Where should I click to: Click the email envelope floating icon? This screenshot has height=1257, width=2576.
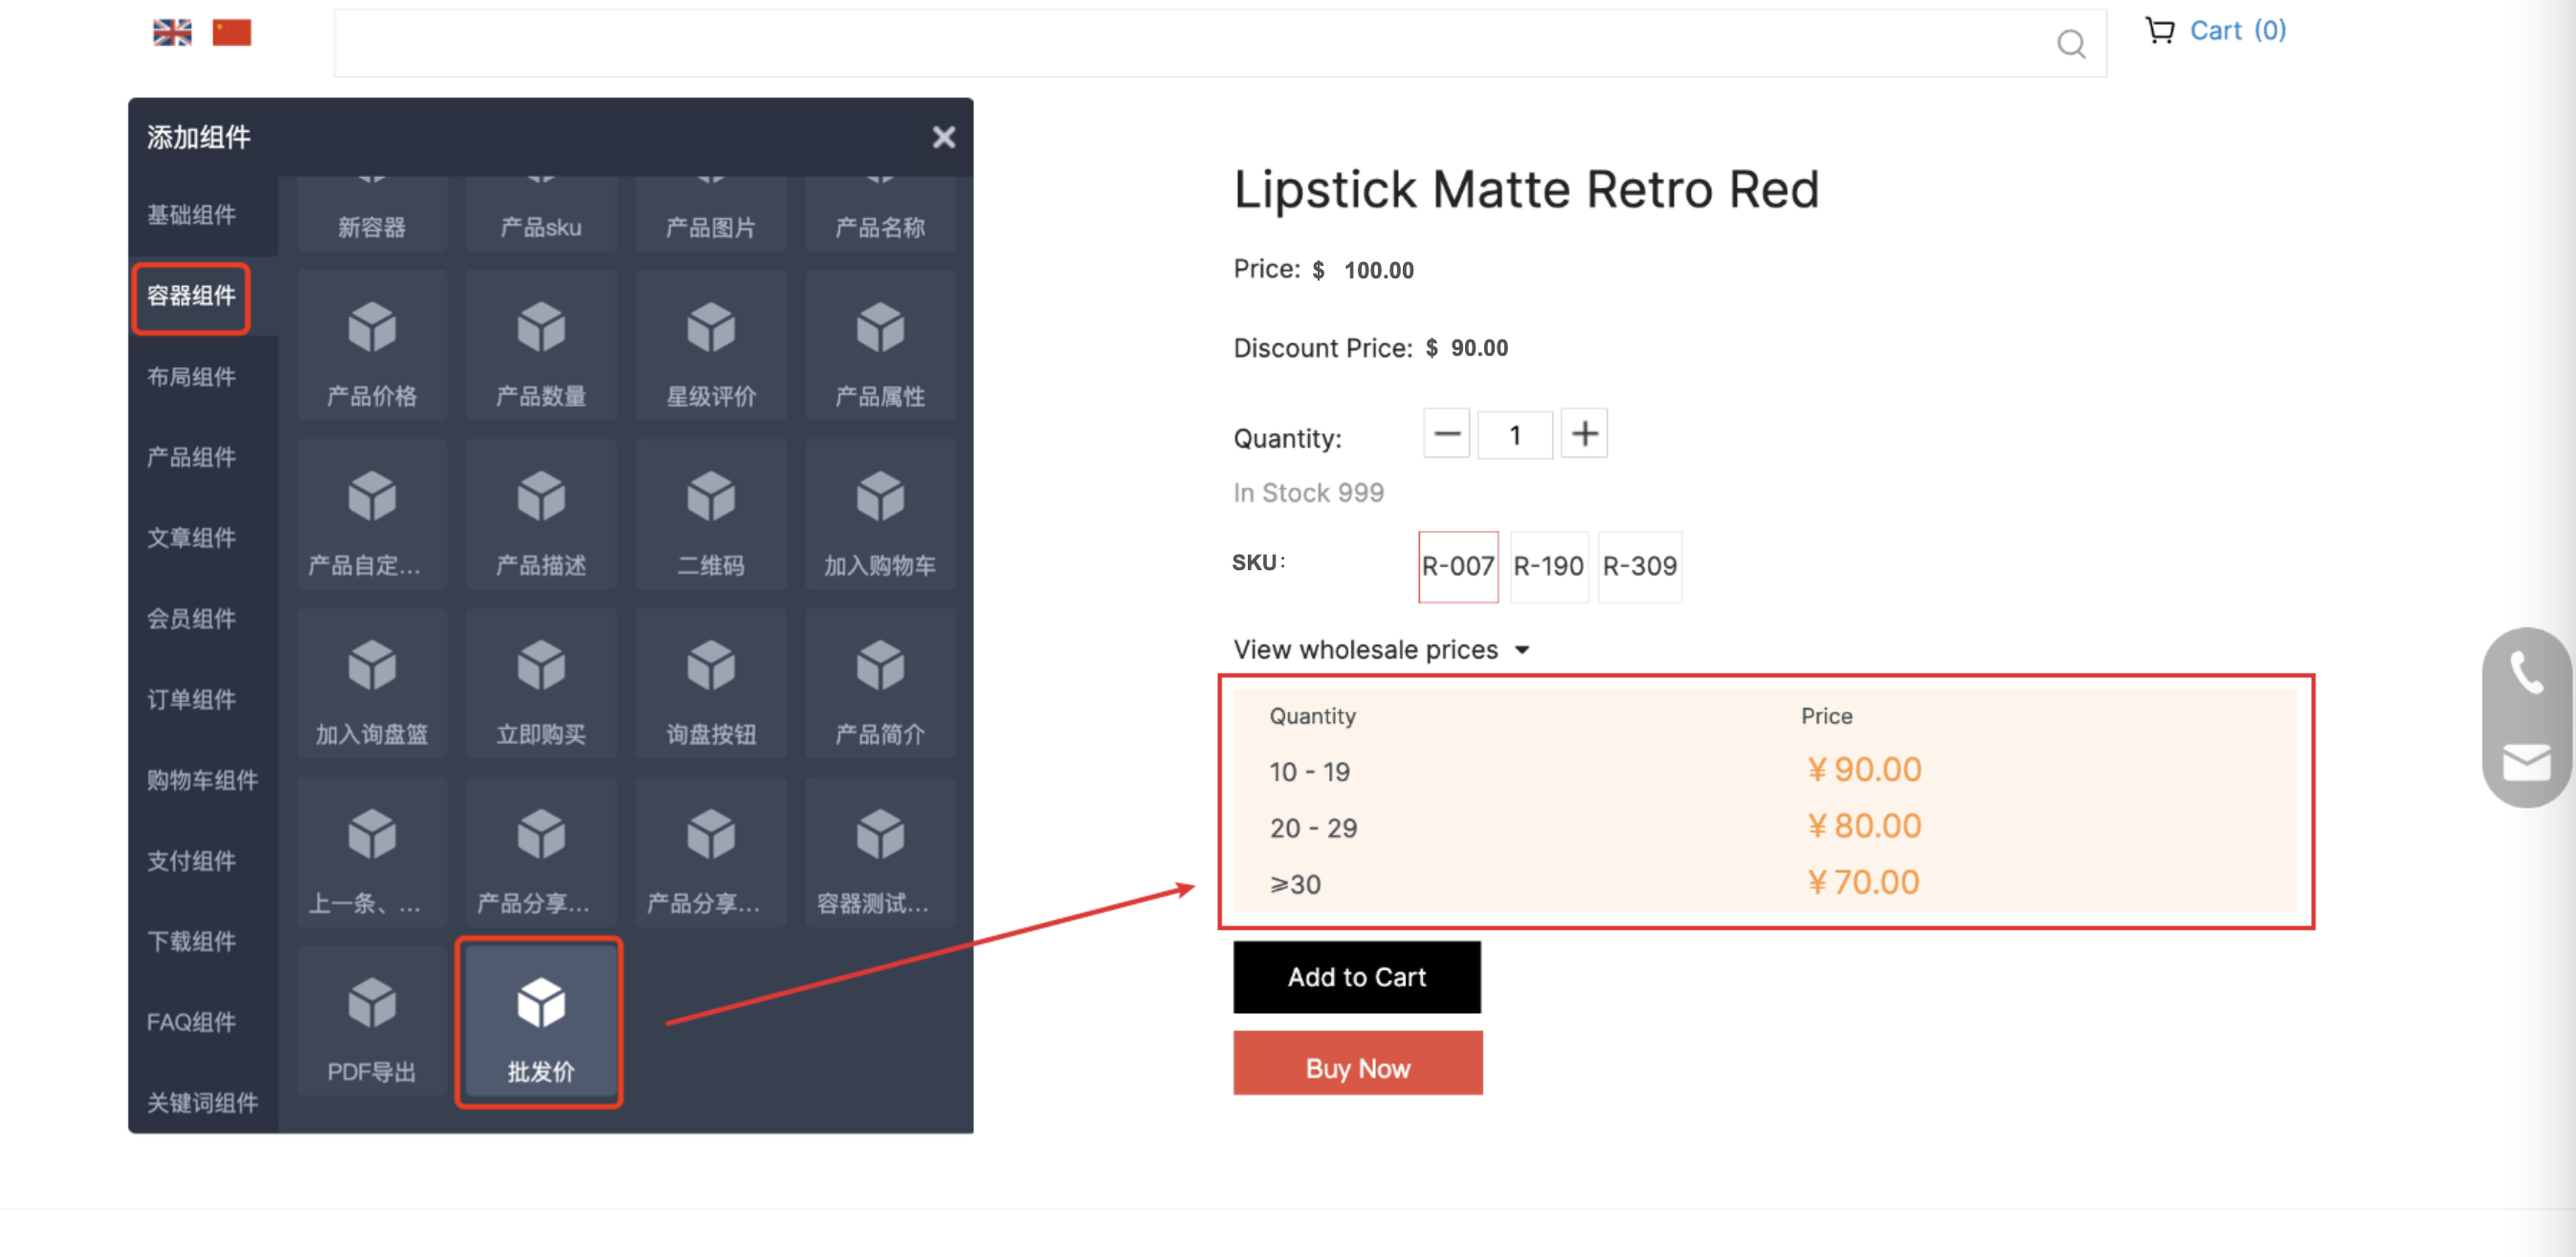pyautogui.click(x=2526, y=763)
